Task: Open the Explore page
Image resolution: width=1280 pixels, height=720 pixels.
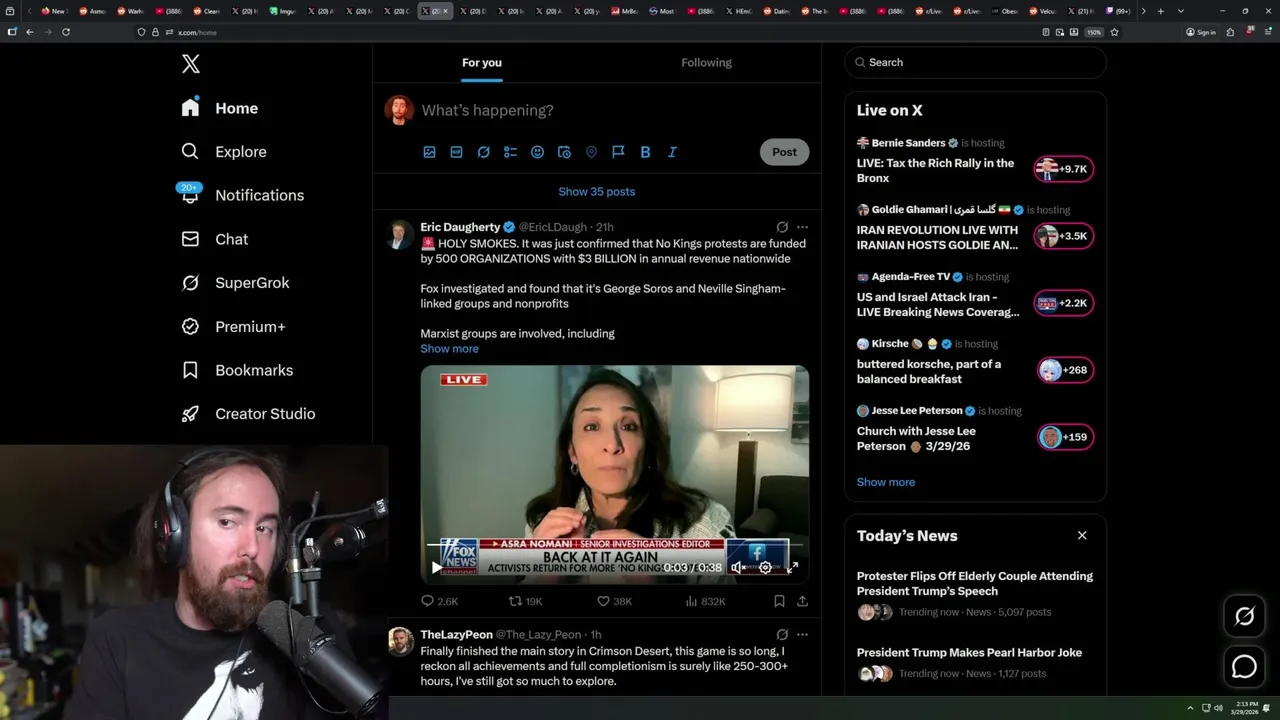Action: [223, 152]
